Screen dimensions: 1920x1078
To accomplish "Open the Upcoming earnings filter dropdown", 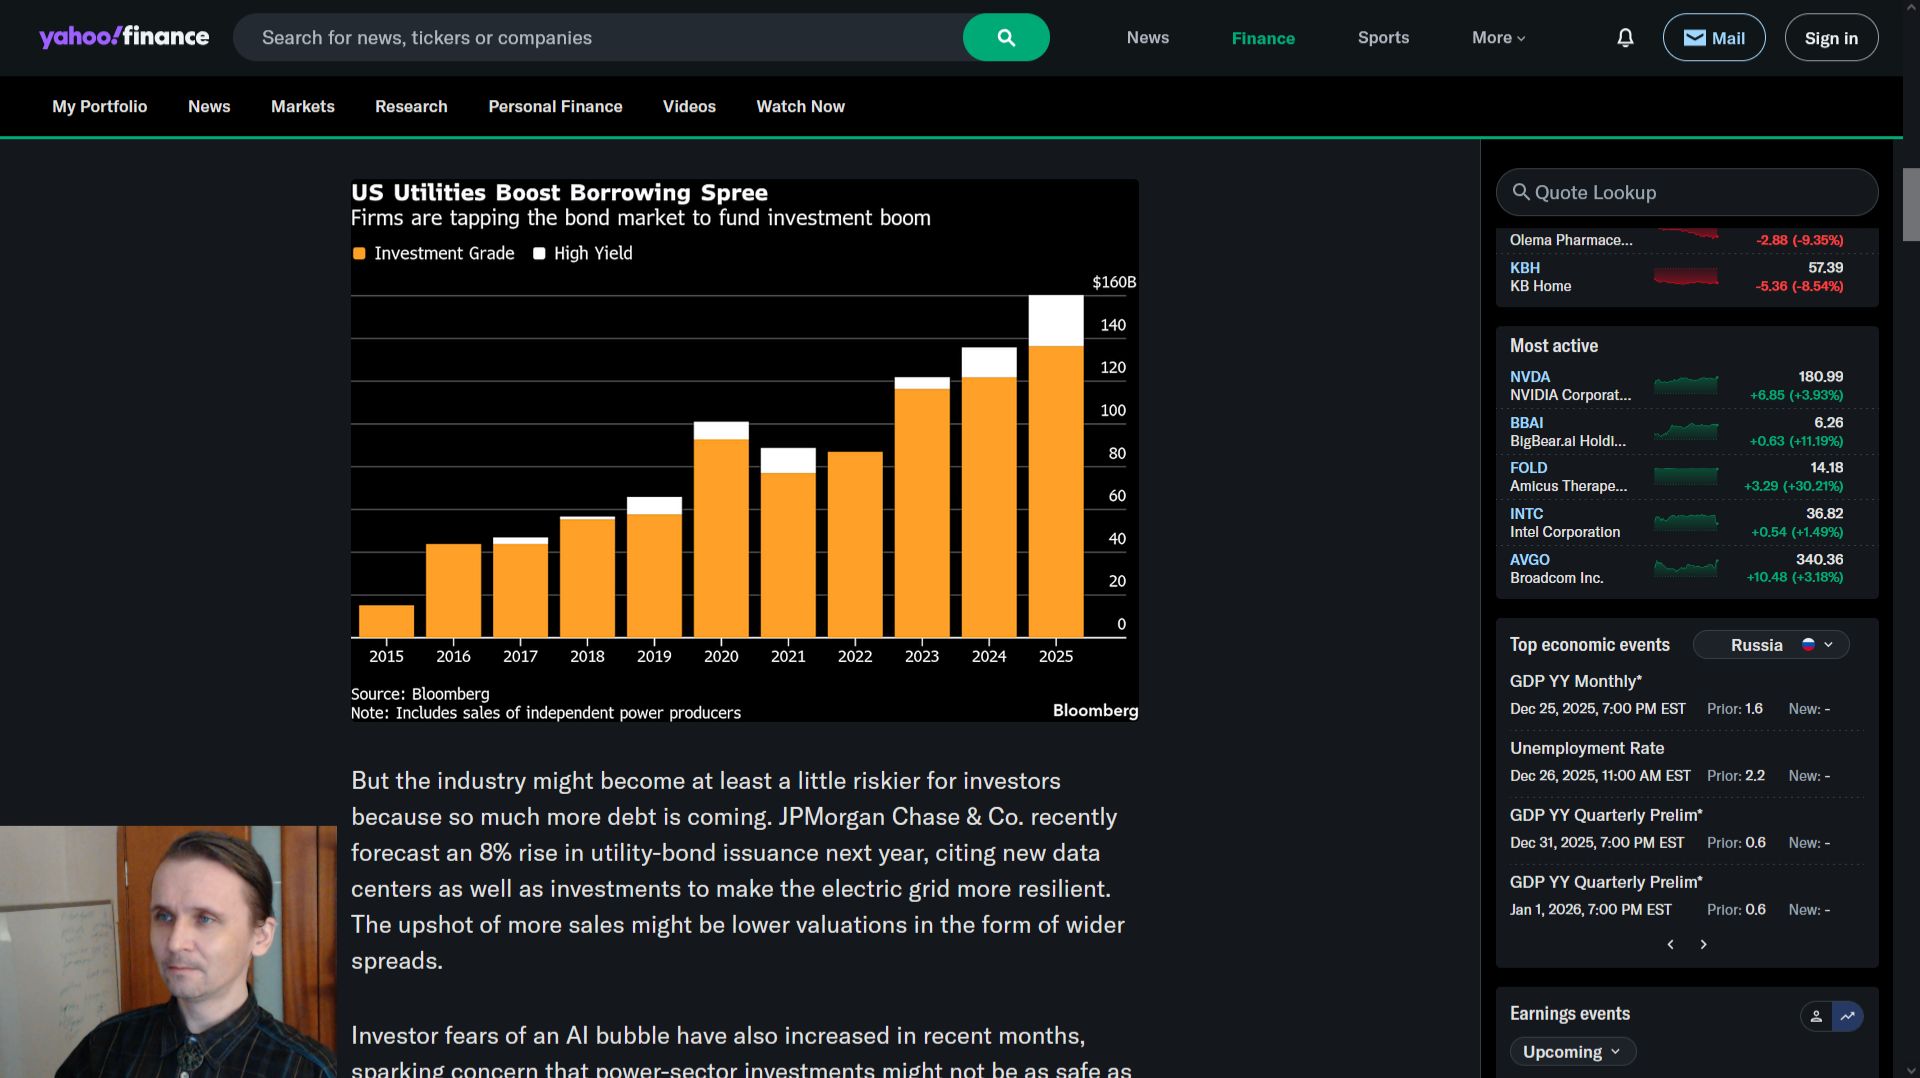I will [x=1572, y=1052].
